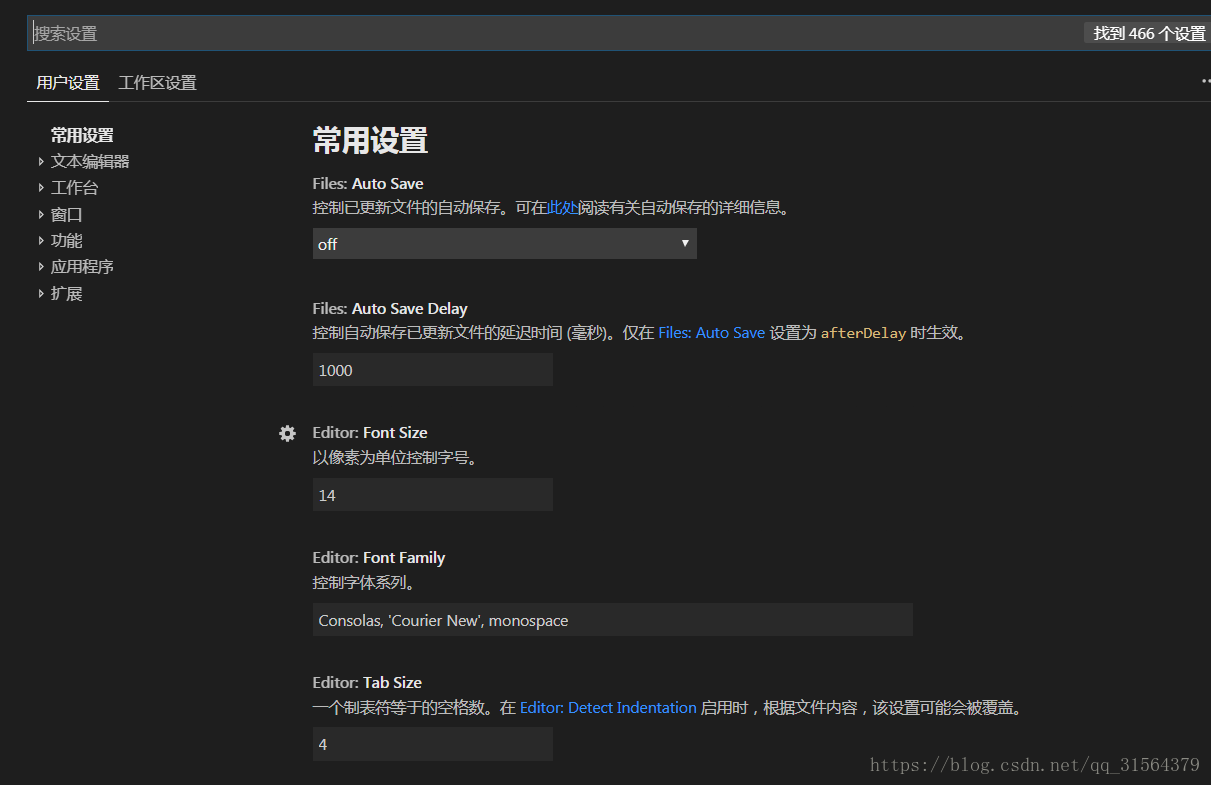Image resolution: width=1211 pixels, height=785 pixels.
Task: Click the Editor: Tab Size value field
Action: click(432, 744)
